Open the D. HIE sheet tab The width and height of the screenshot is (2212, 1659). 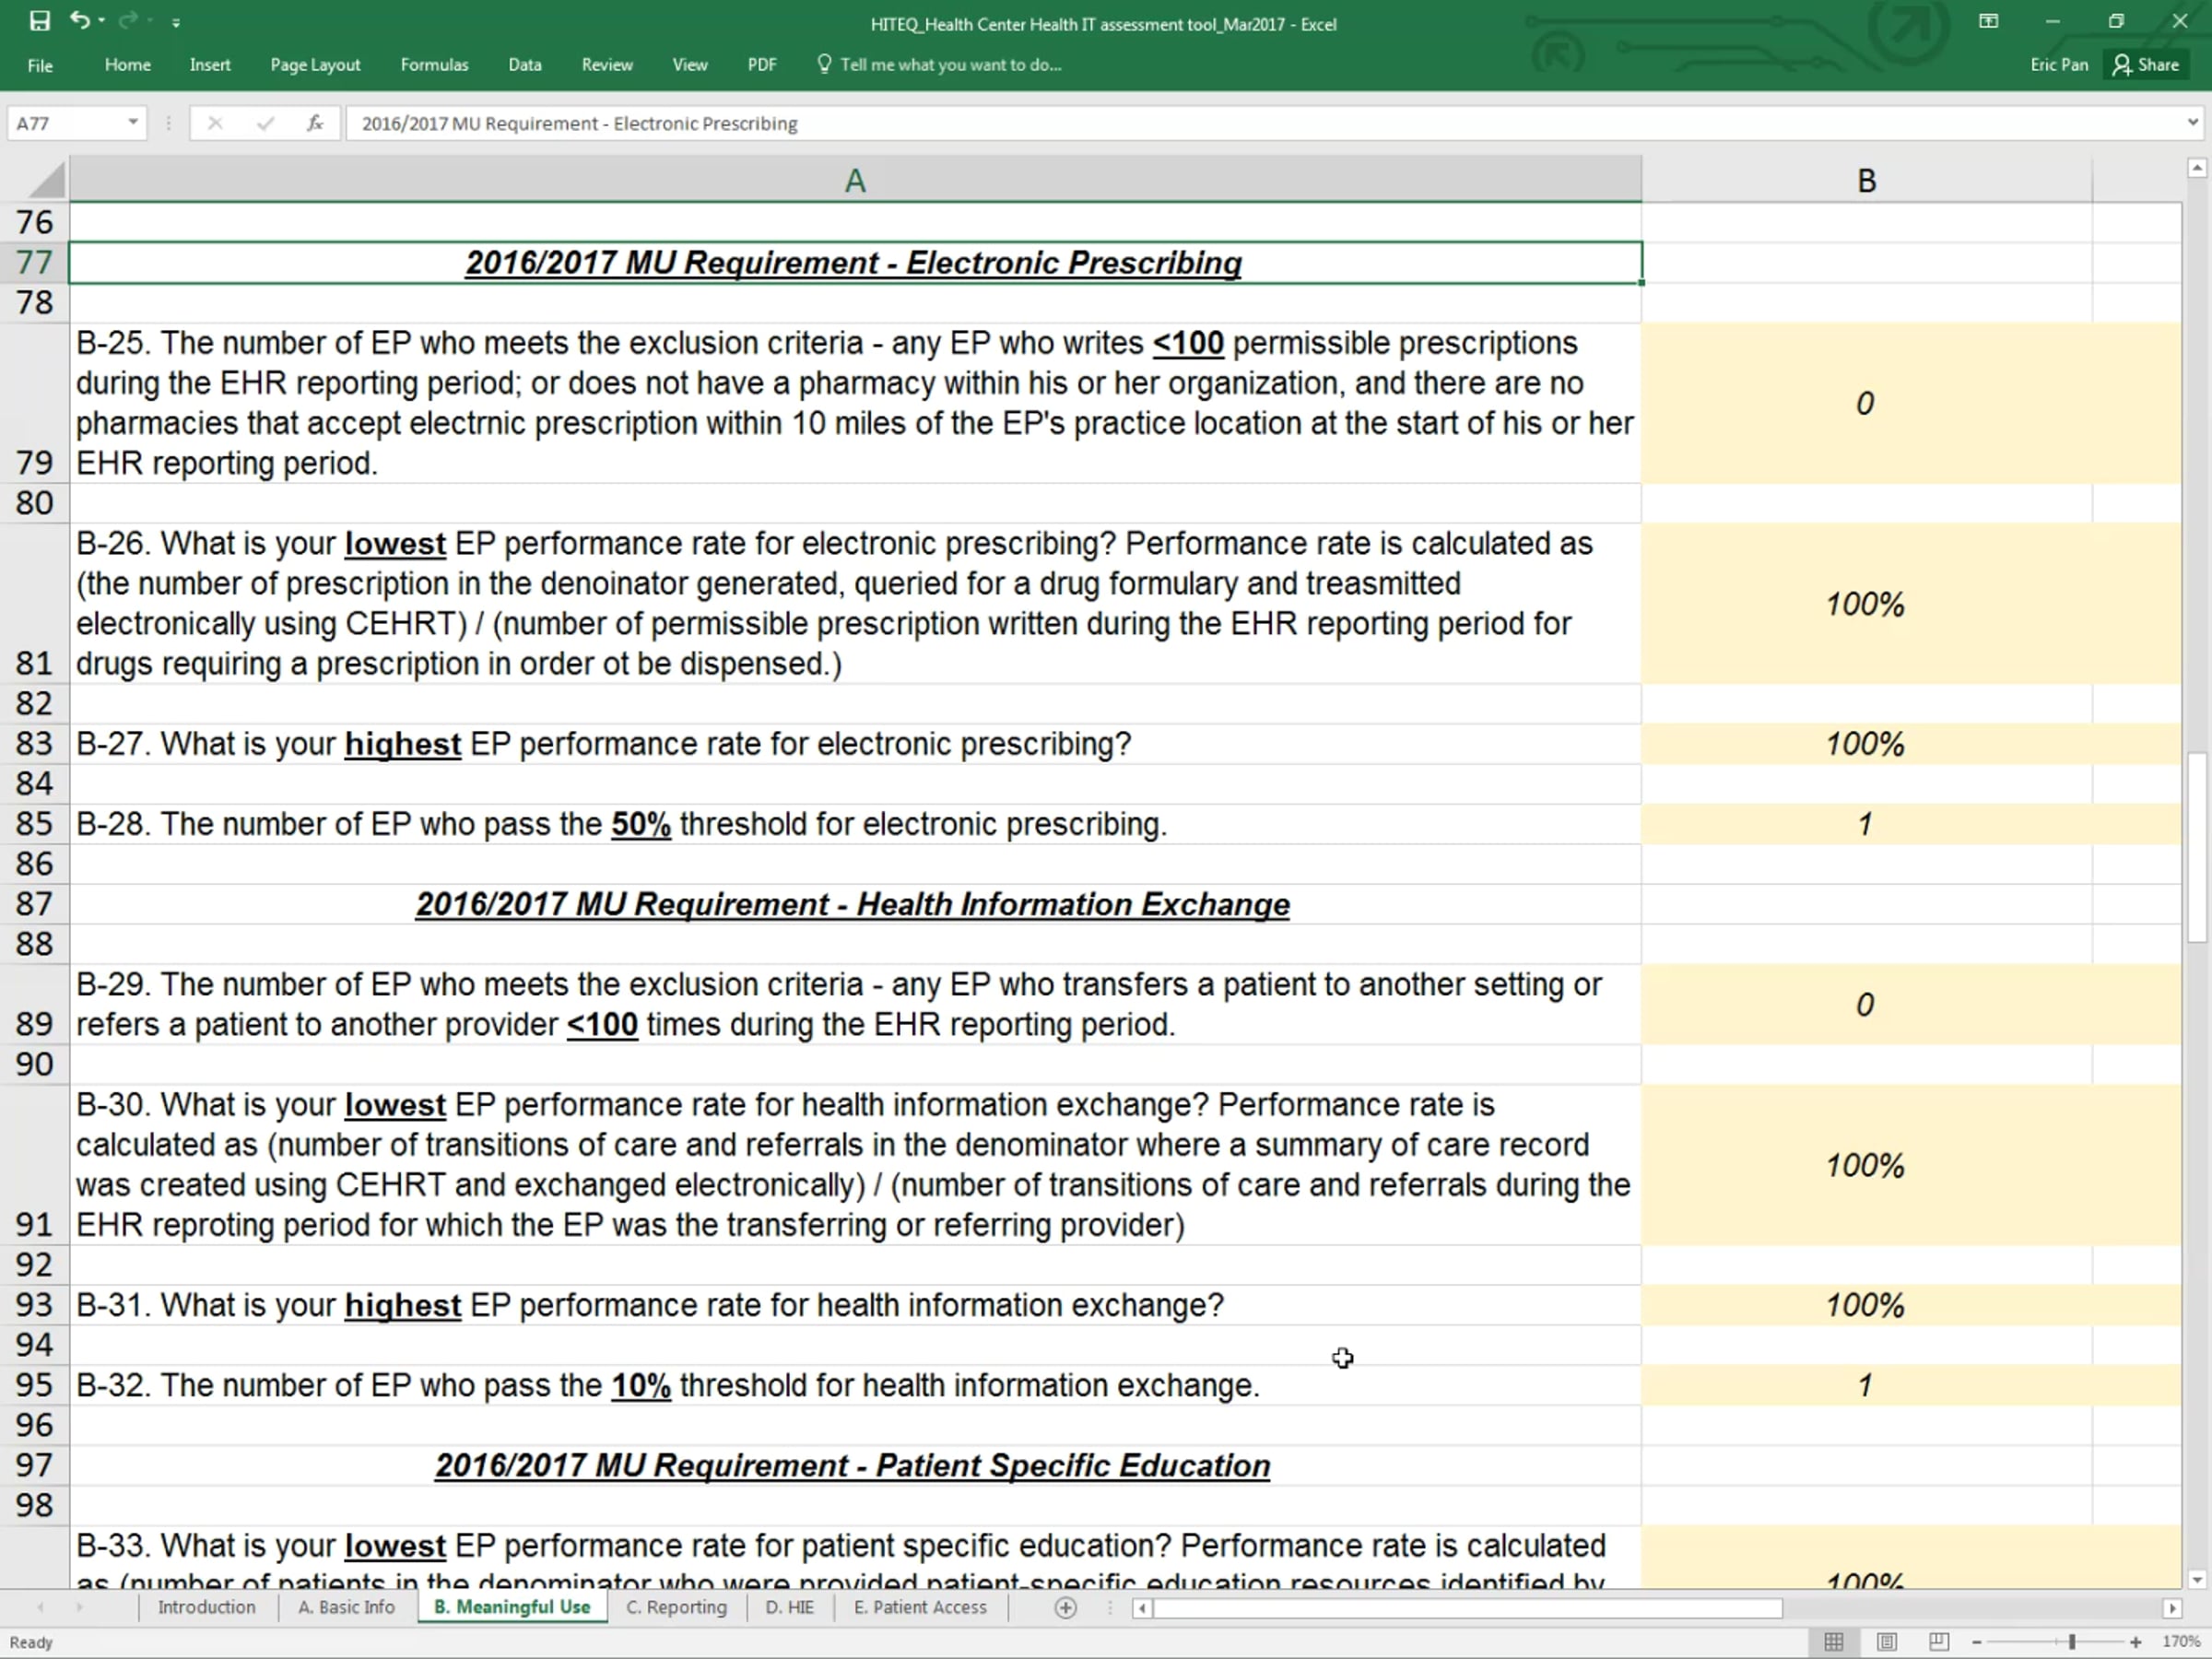point(789,1607)
